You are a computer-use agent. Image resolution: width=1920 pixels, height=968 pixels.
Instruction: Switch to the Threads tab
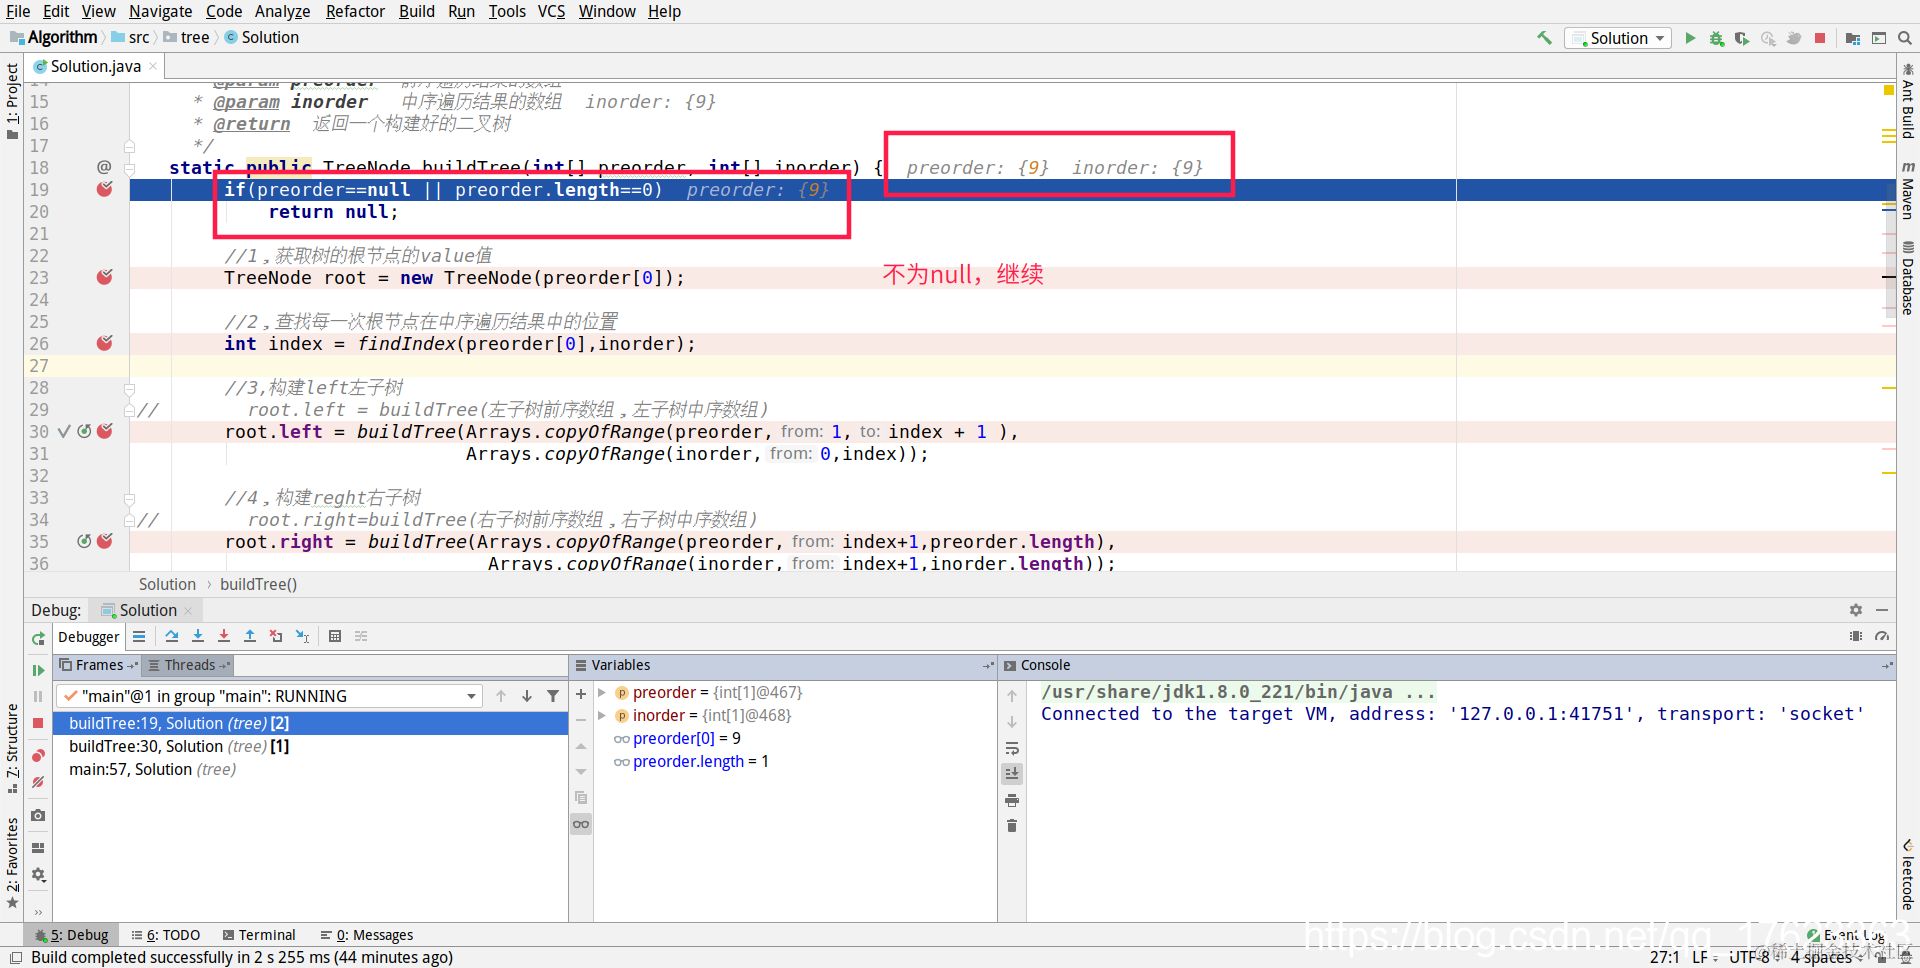point(189,665)
